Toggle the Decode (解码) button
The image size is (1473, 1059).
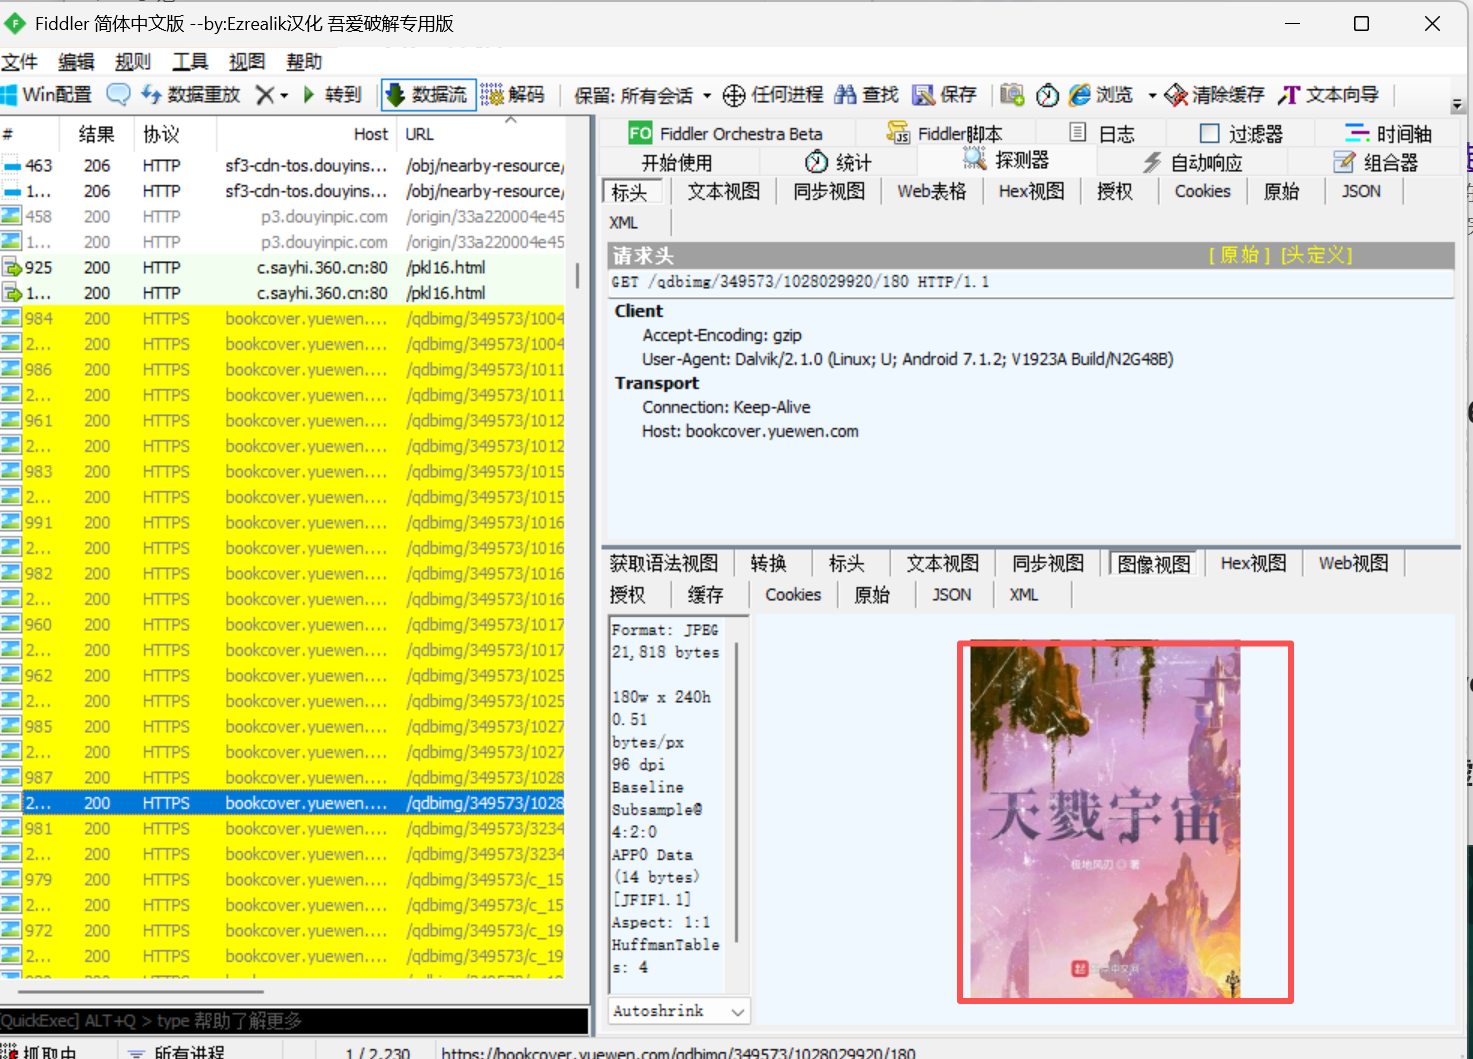click(513, 95)
